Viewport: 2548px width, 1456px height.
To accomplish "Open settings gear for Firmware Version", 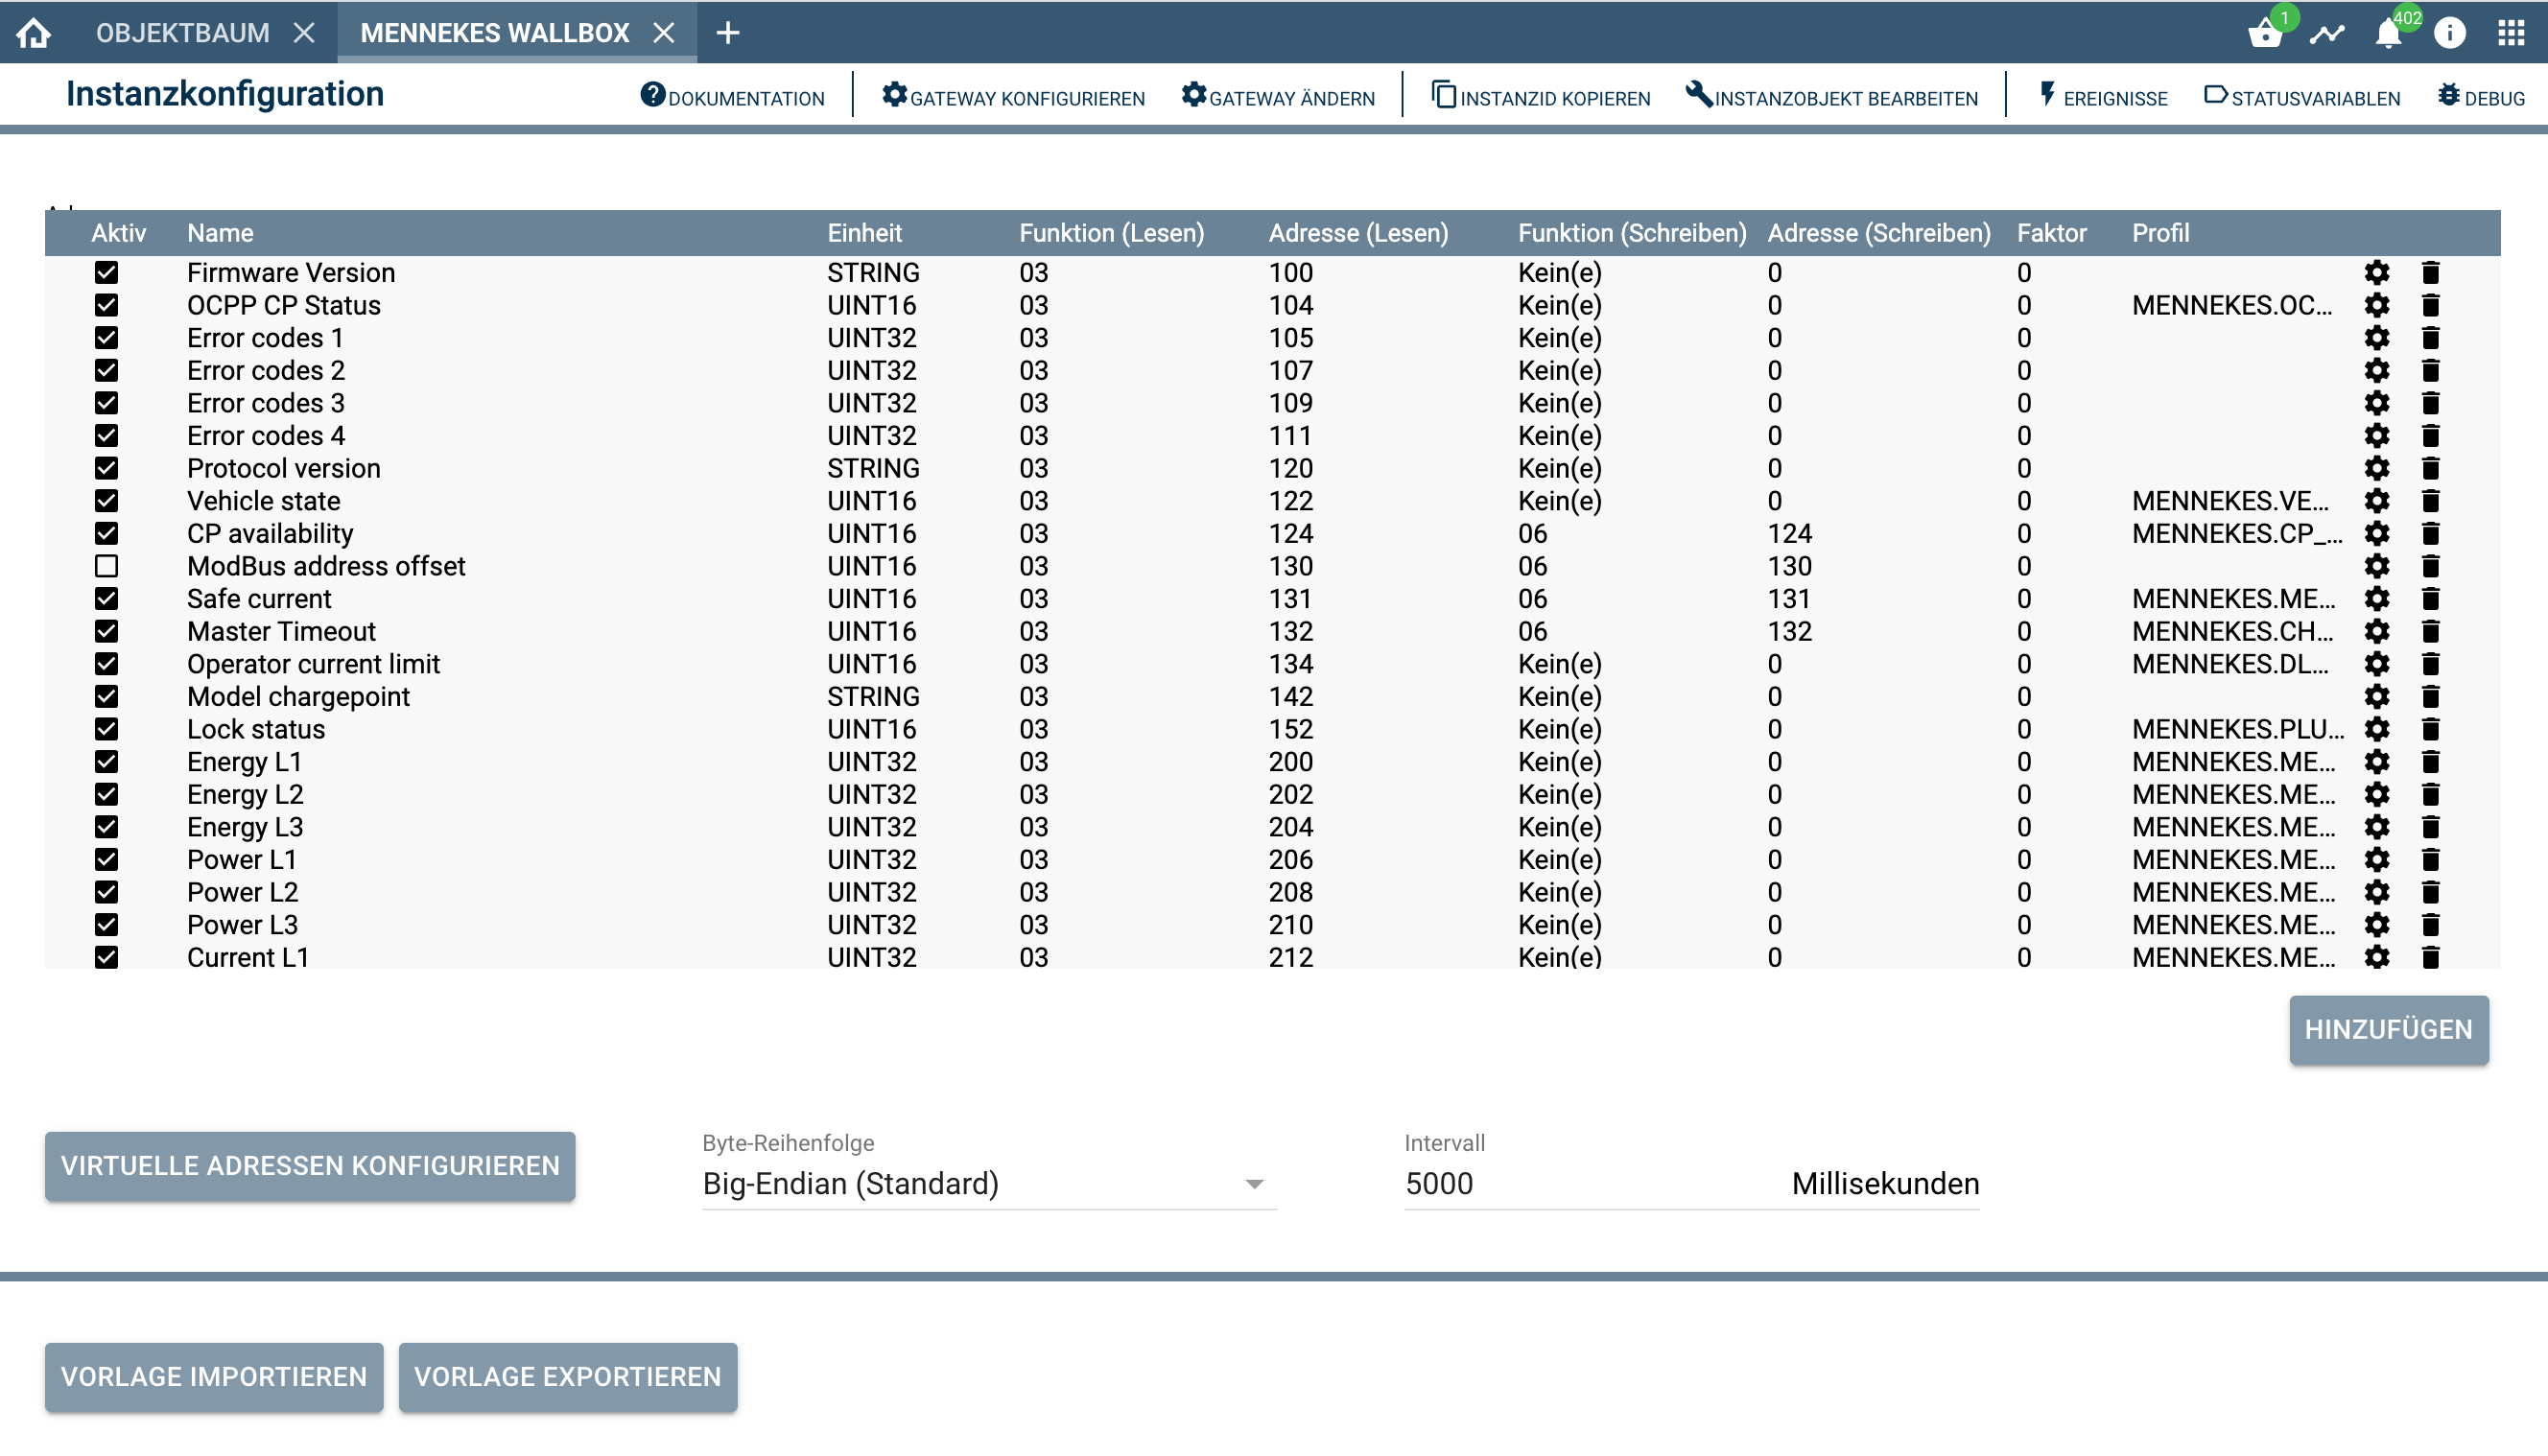I will [x=2377, y=272].
